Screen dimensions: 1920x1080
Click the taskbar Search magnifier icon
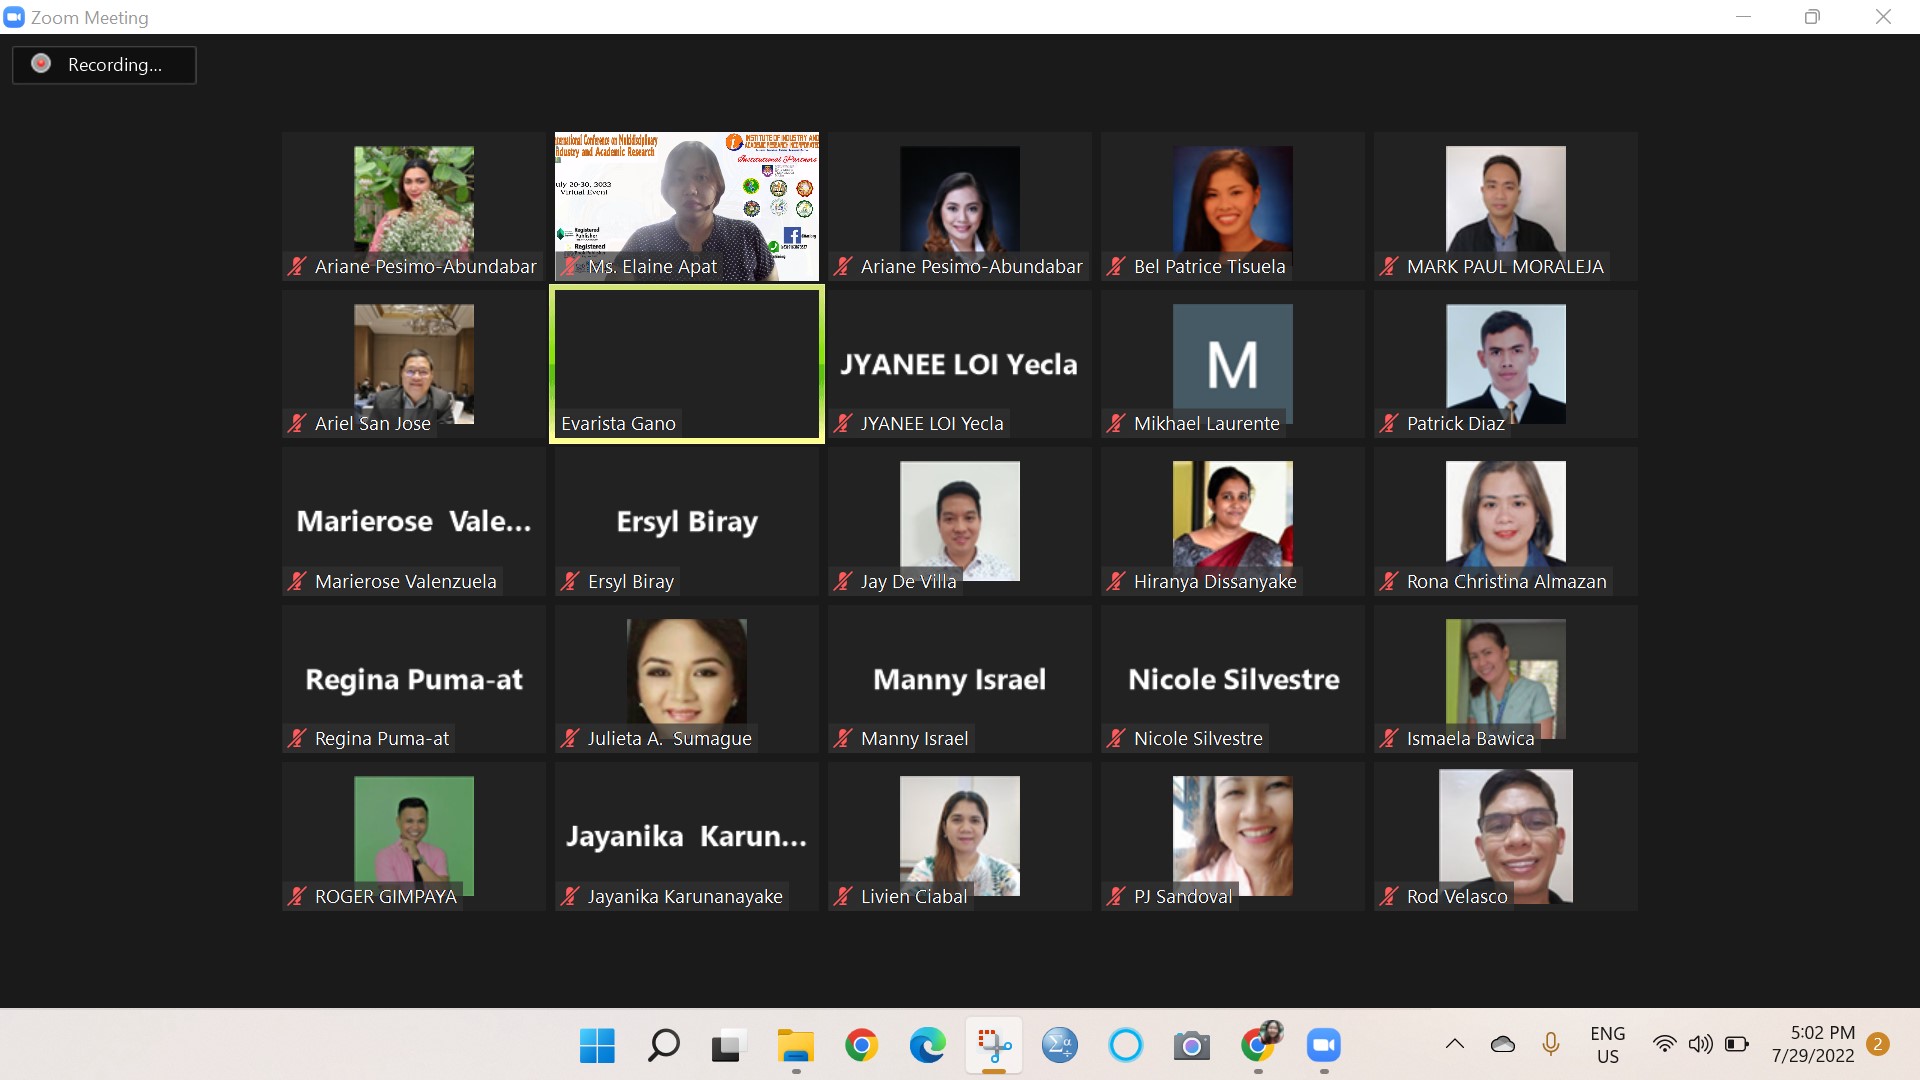point(663,1046)
